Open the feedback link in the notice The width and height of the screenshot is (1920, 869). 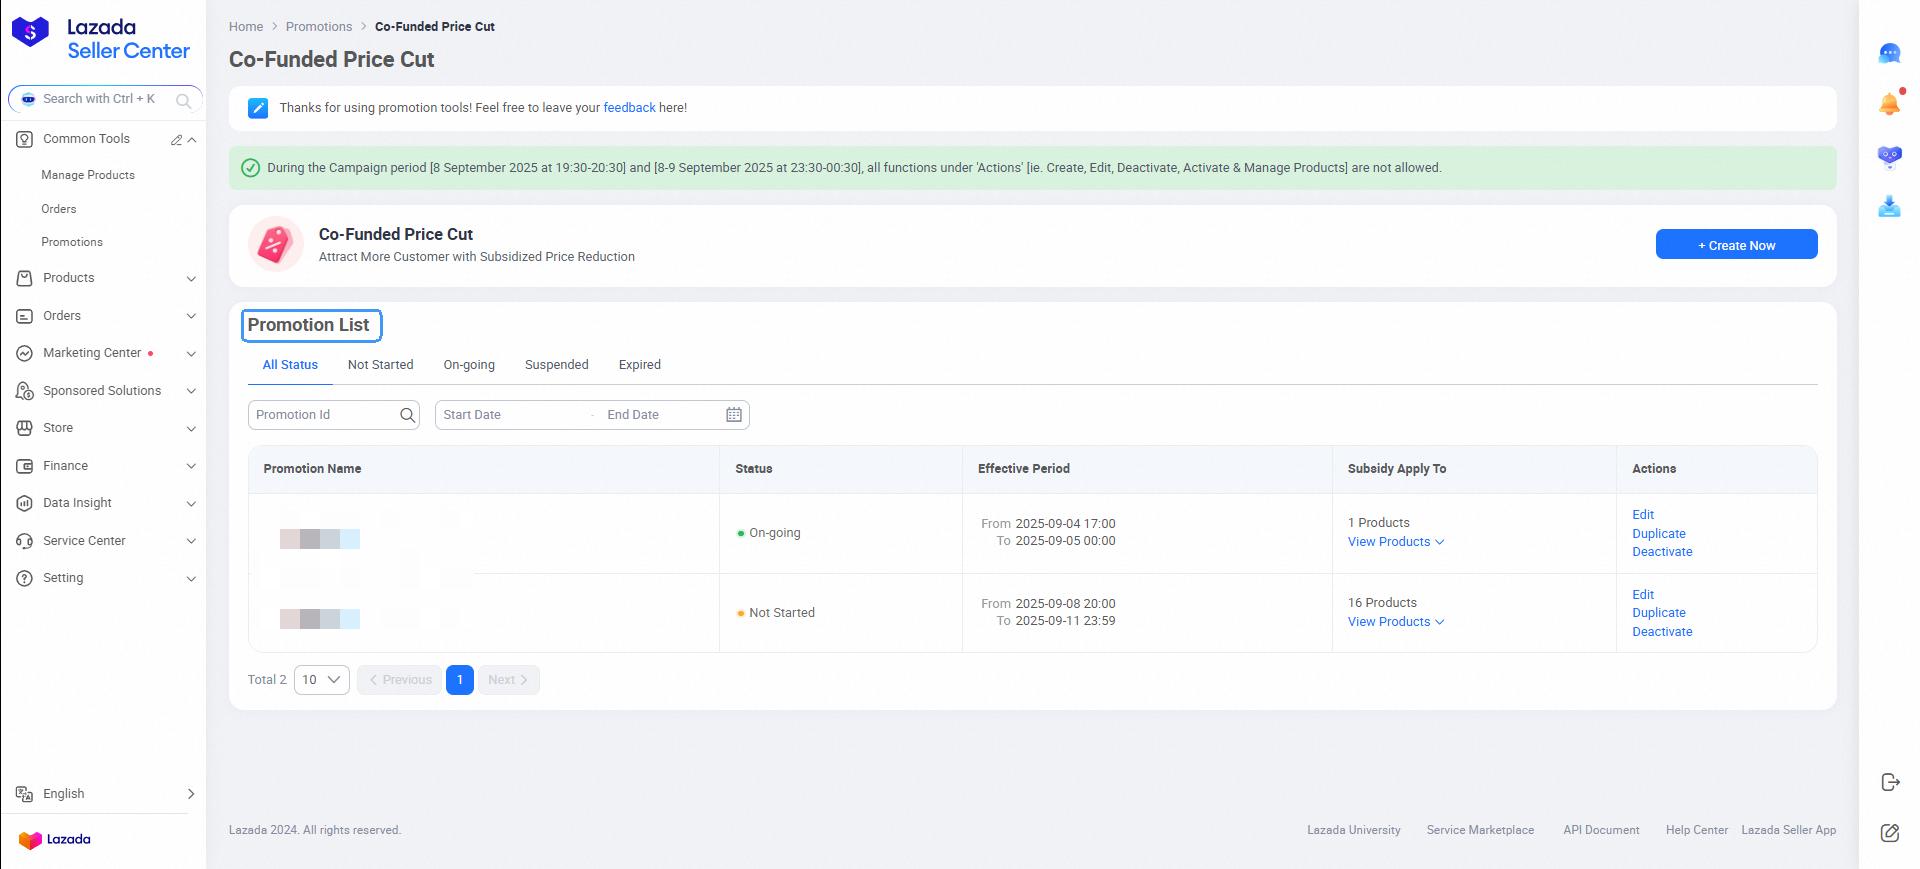coord(629,108)
